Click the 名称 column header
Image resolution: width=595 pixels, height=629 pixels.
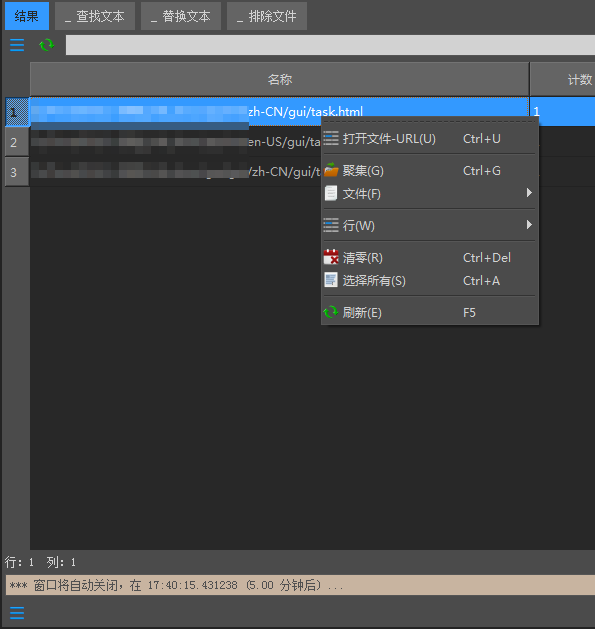pos(280,79)
